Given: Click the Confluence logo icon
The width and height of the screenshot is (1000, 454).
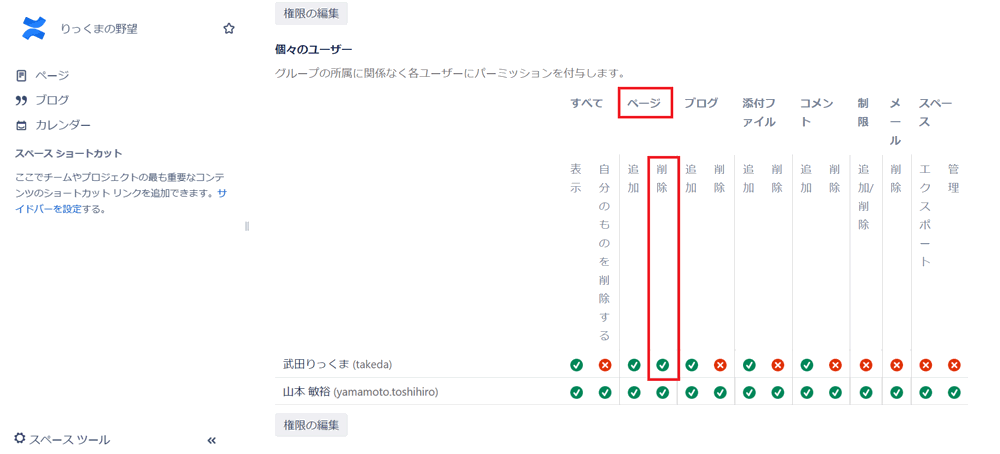Looking at the screenshot, I should 34,28.
